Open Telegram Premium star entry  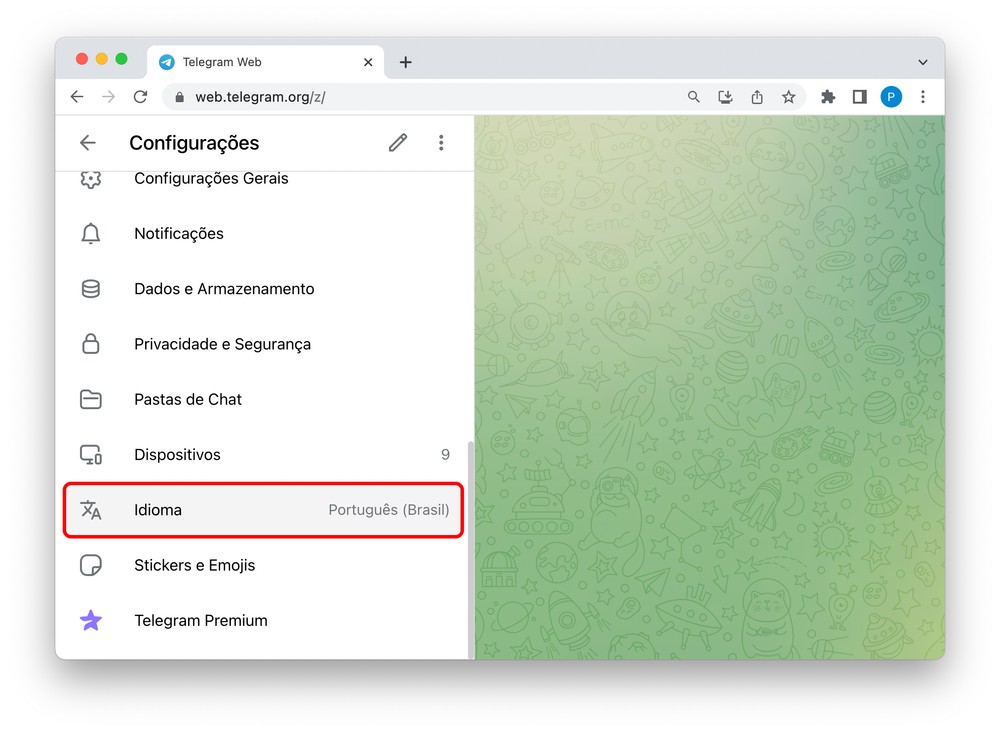point(200,621)
